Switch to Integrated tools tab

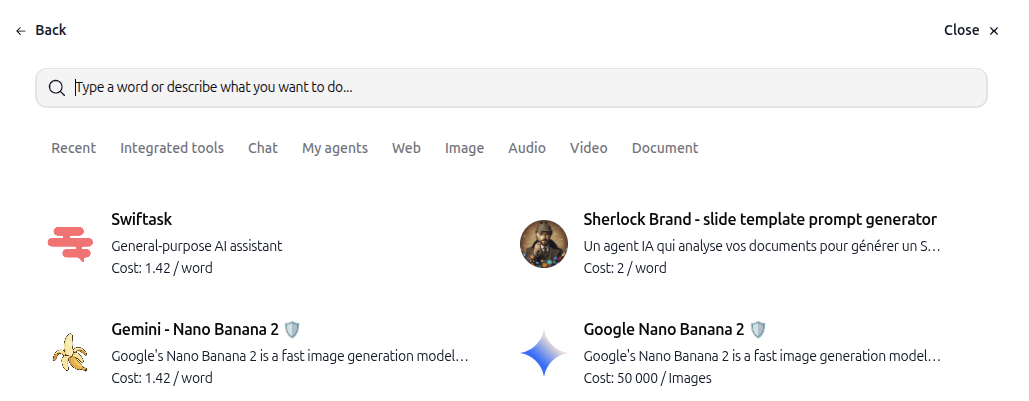(172, 148)
